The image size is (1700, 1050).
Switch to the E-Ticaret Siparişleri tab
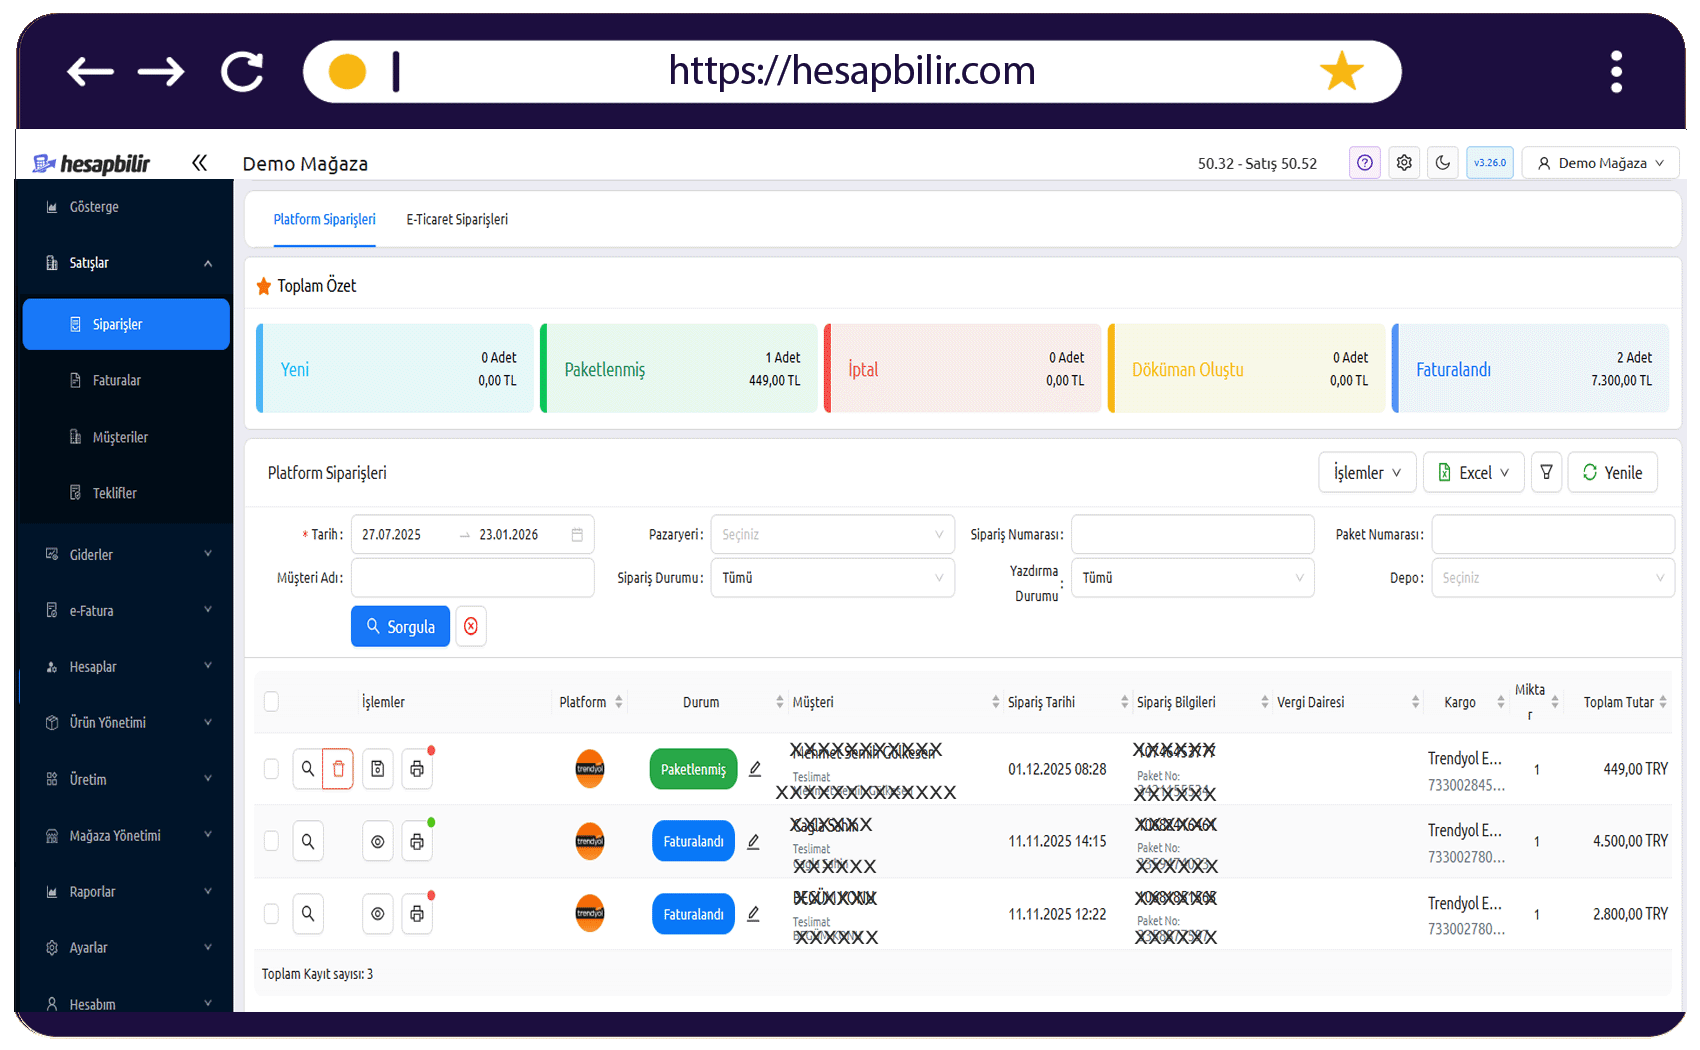(x=457, y=219)
